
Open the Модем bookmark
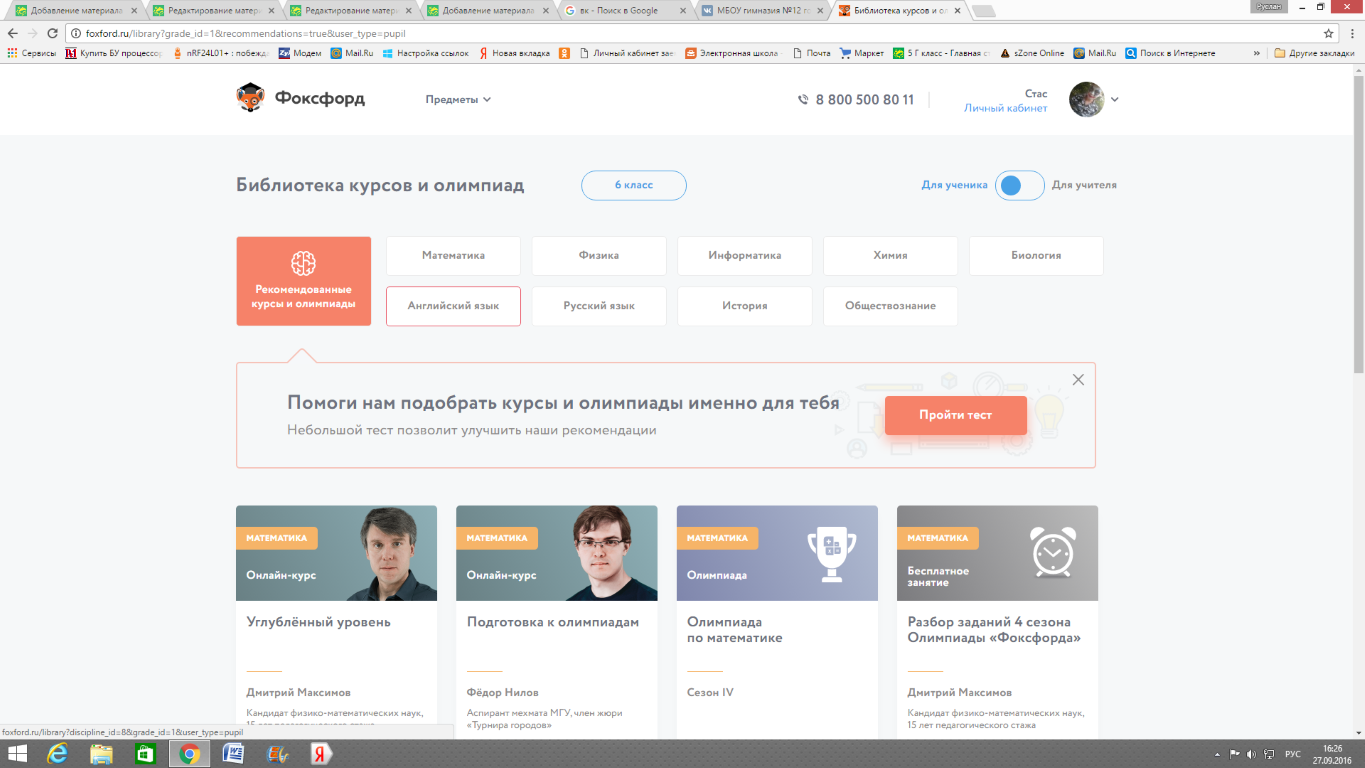[x=300, y=53]
